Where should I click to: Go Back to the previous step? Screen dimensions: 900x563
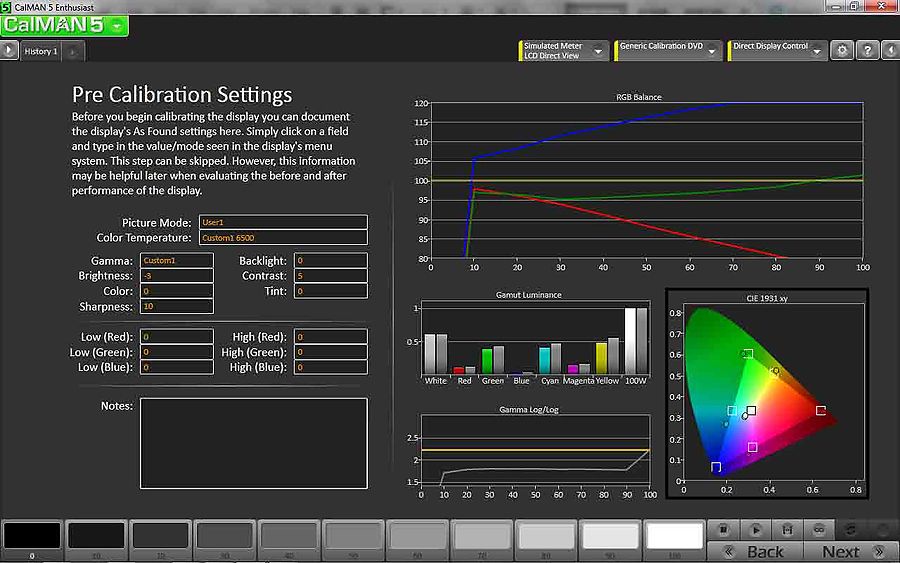tap(756, 552)
